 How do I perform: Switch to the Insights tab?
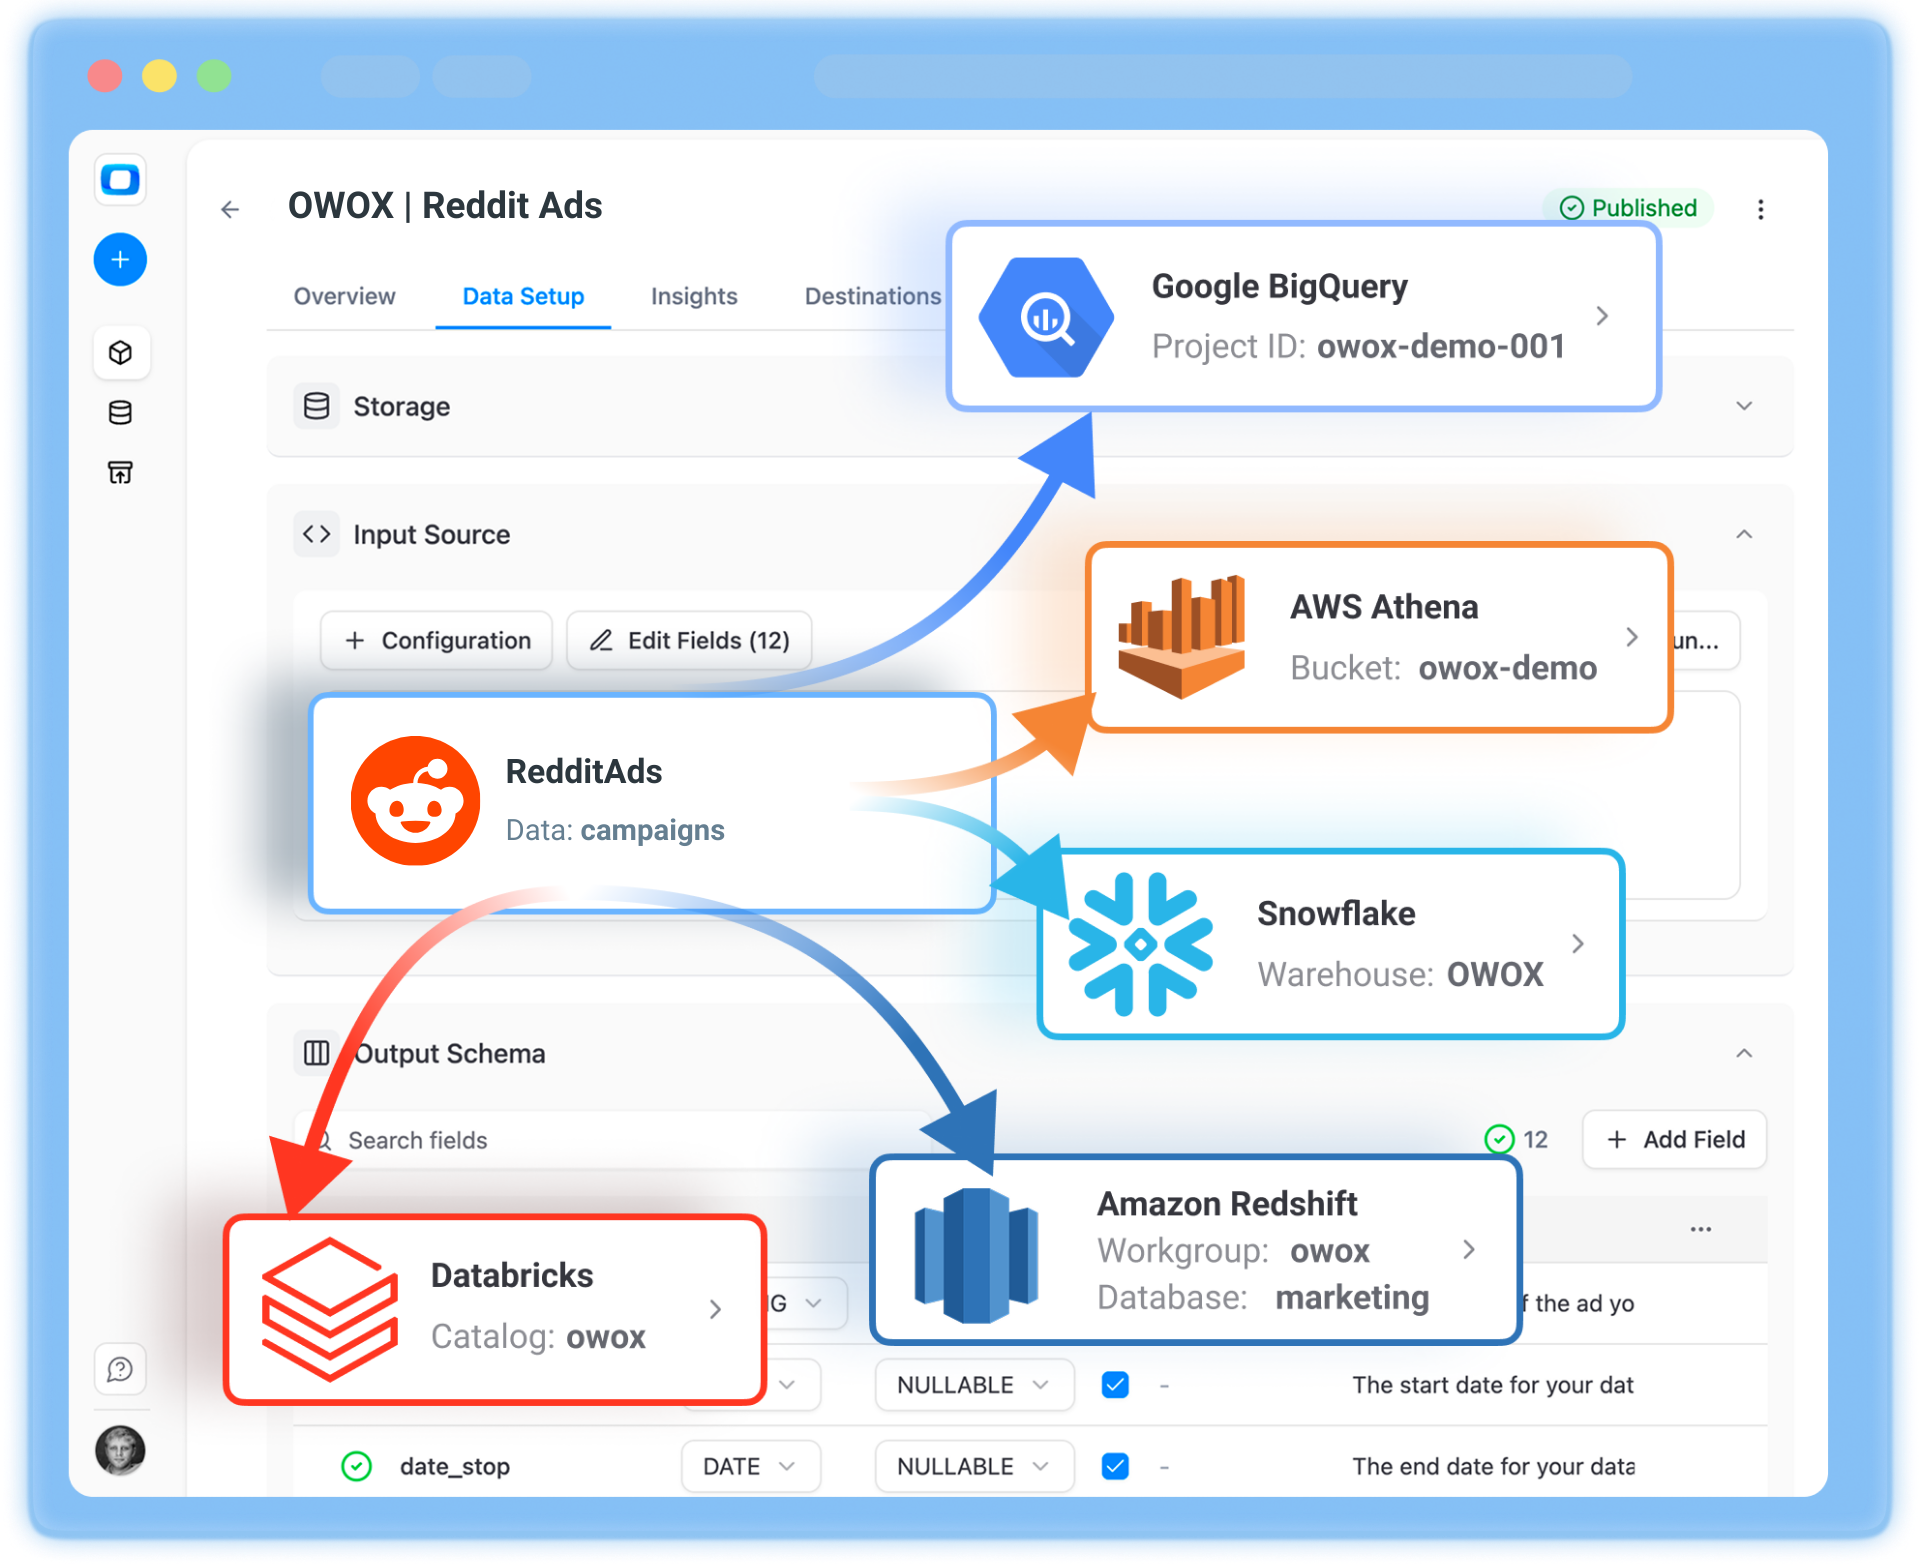coord(693,296)
